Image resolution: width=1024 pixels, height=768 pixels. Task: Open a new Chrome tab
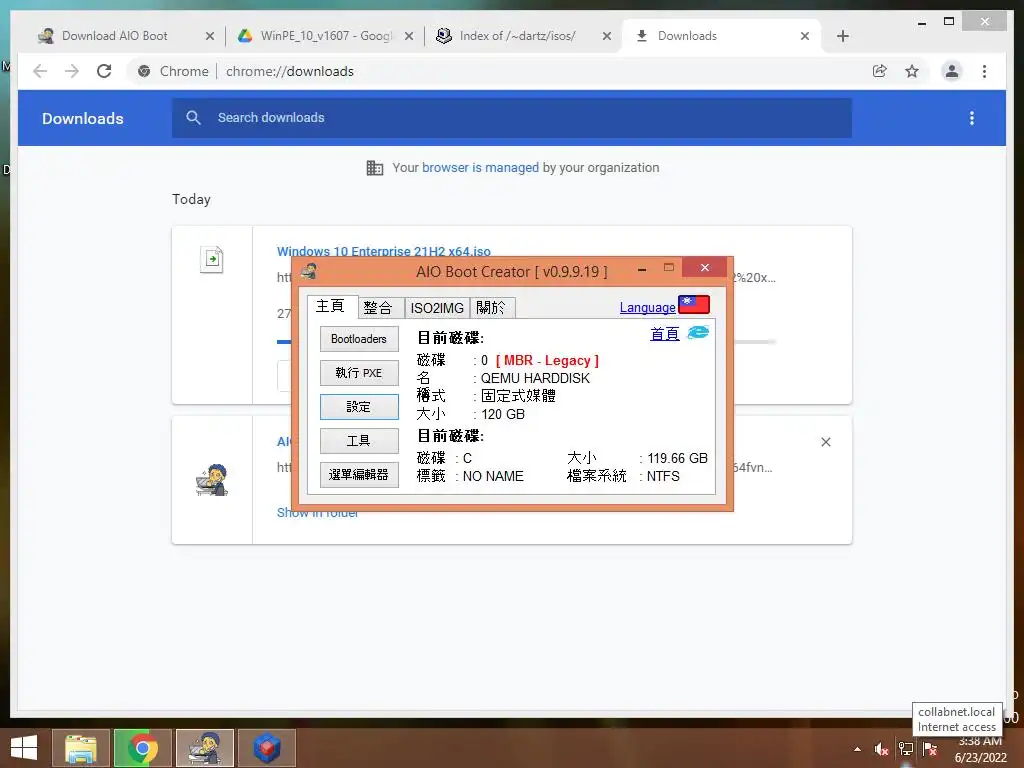[842, 36]
